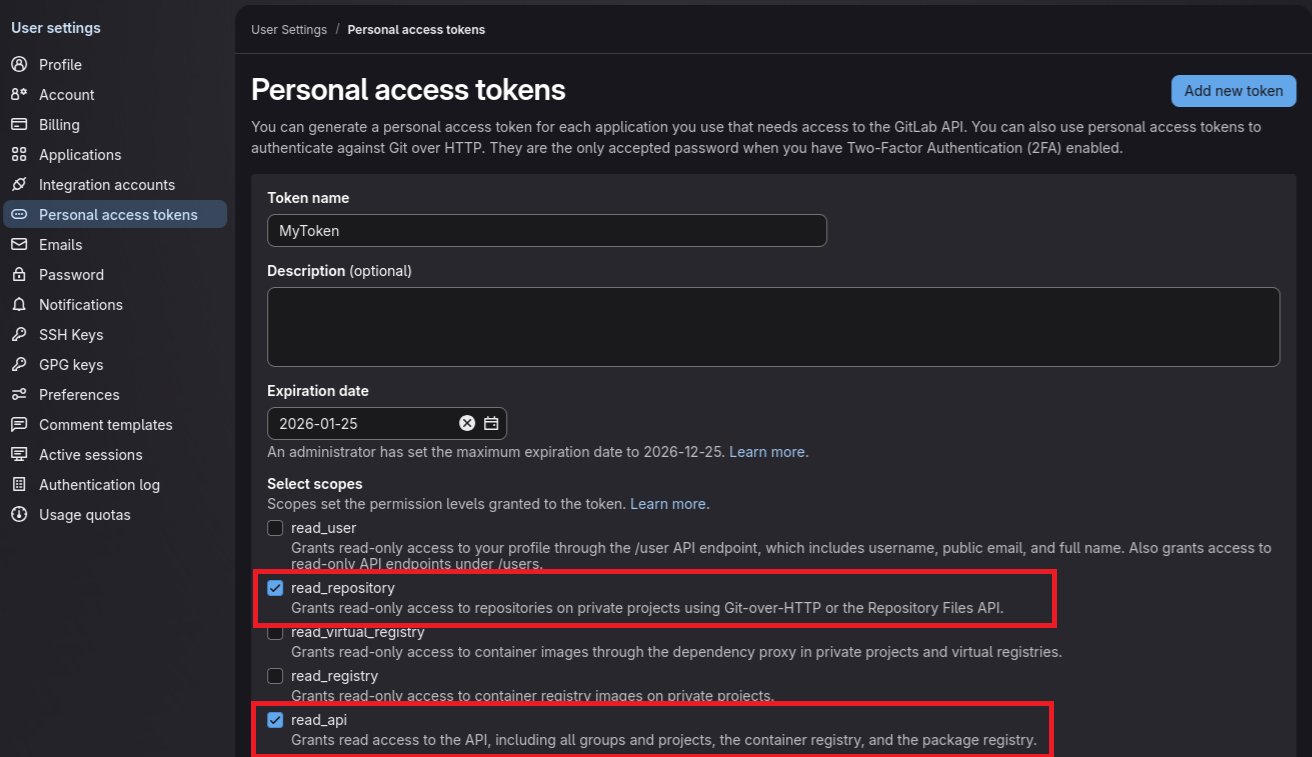Uncheck the read_repository scope
Screen dimensions: 1312x757
(x=275, y=588)
